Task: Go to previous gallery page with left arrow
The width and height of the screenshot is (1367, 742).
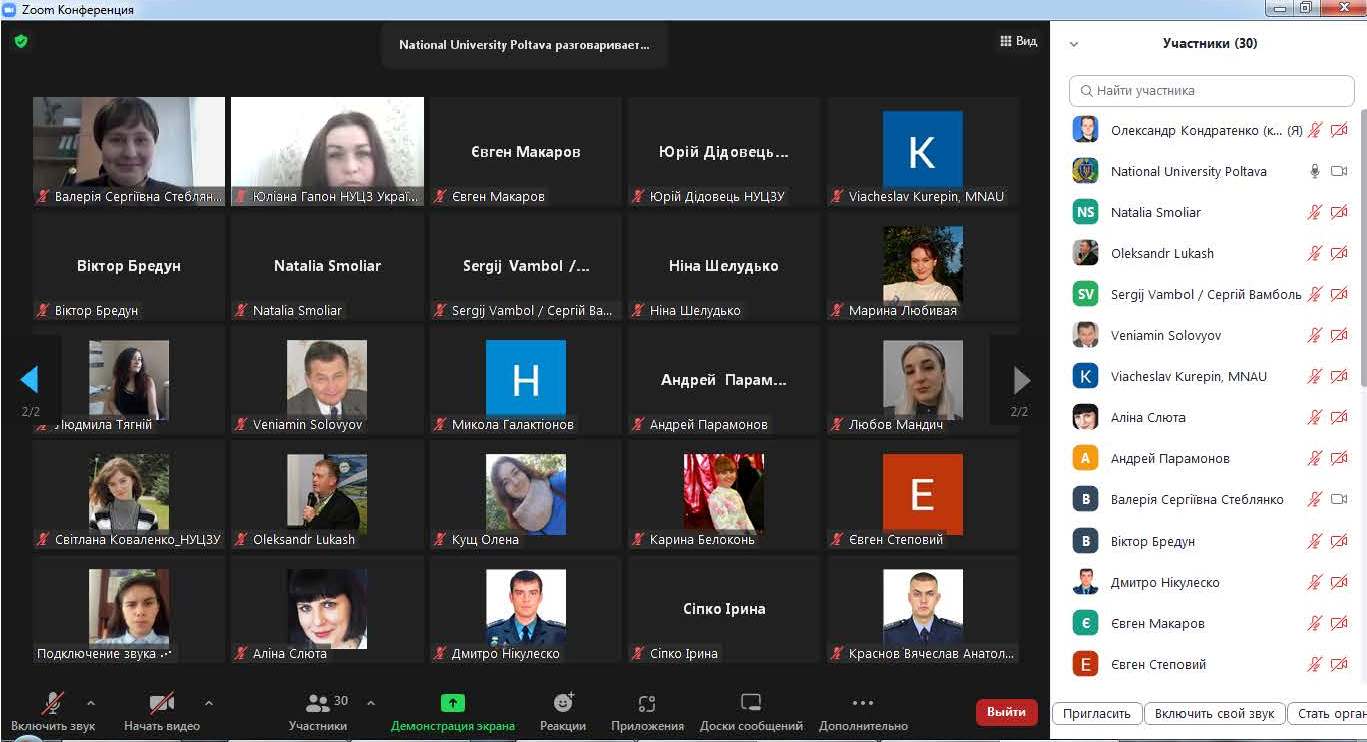Action: pyautogui.click(x=29, y=380)
